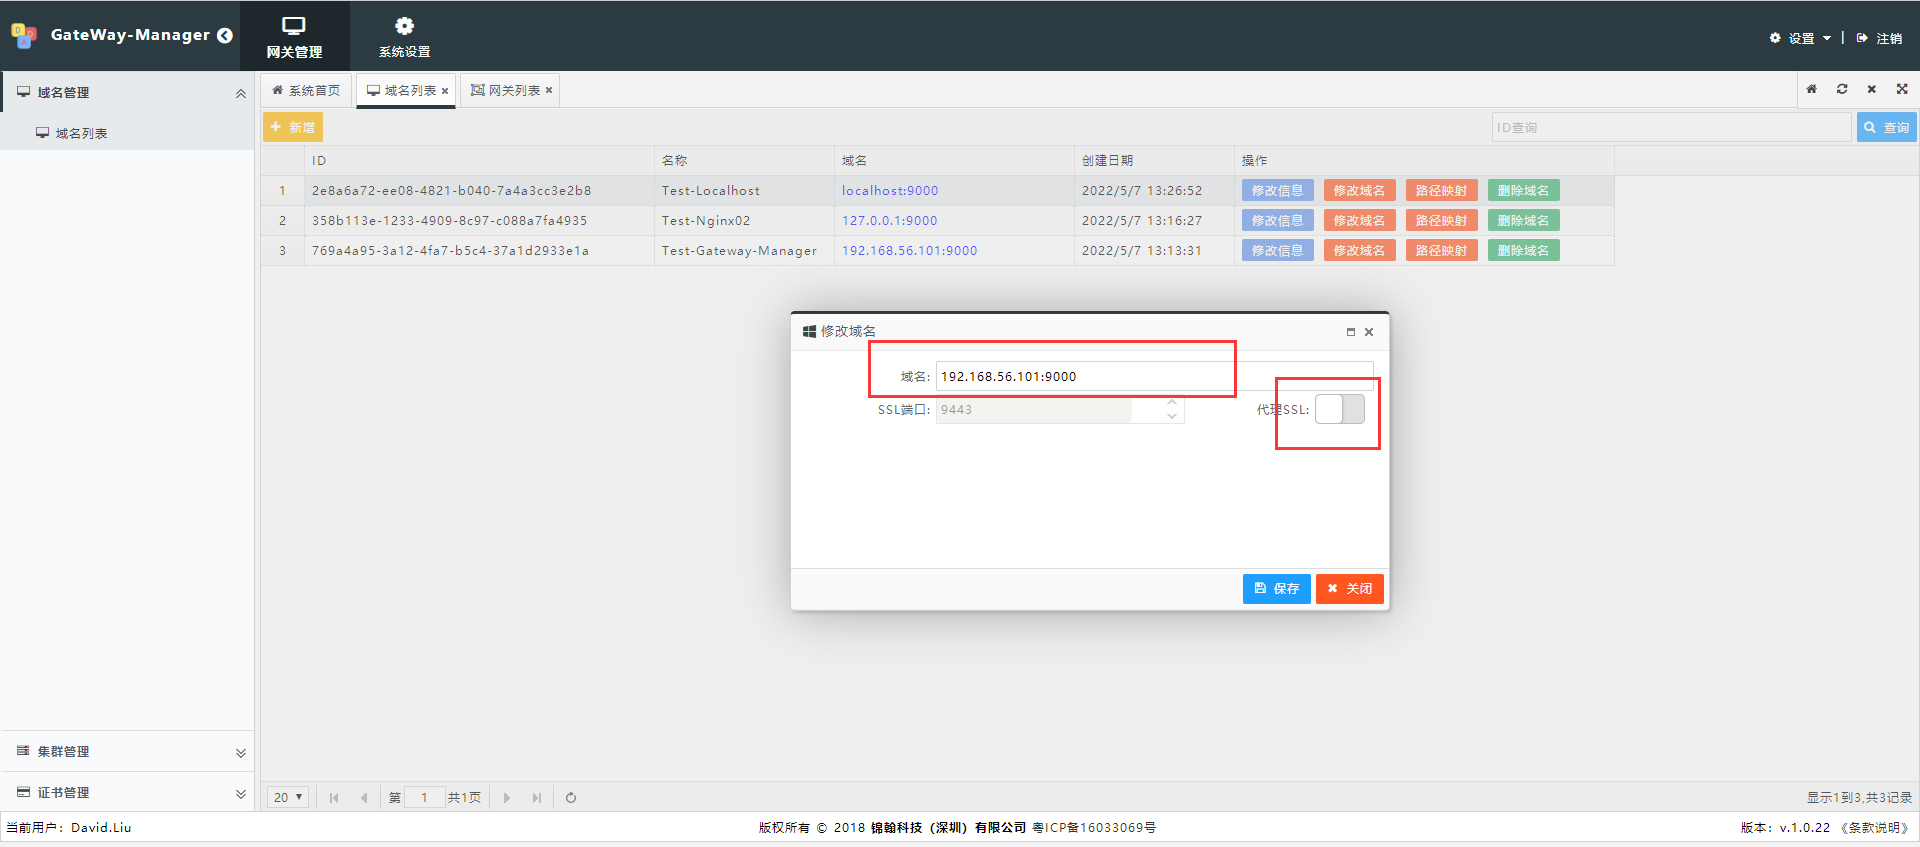Decrease SSL端口 with the down spinner arrow
Screen dimensions: 1920x847
(x=1172, y=417)
